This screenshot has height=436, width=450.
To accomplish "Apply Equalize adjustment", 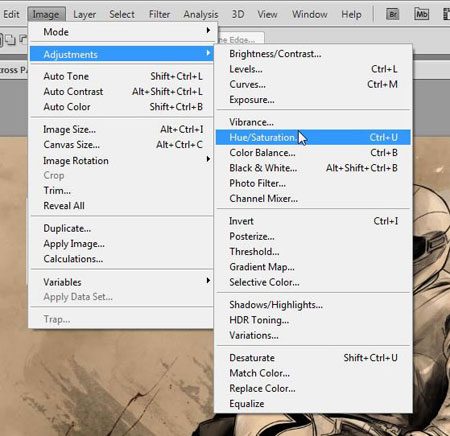I will (x=313, y=404).
